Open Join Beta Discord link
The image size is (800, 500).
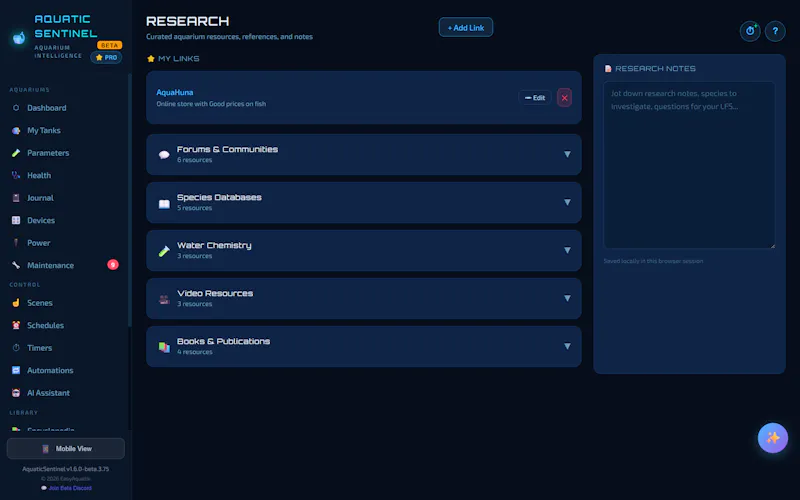pyautogui.click(x=66, y=488)
